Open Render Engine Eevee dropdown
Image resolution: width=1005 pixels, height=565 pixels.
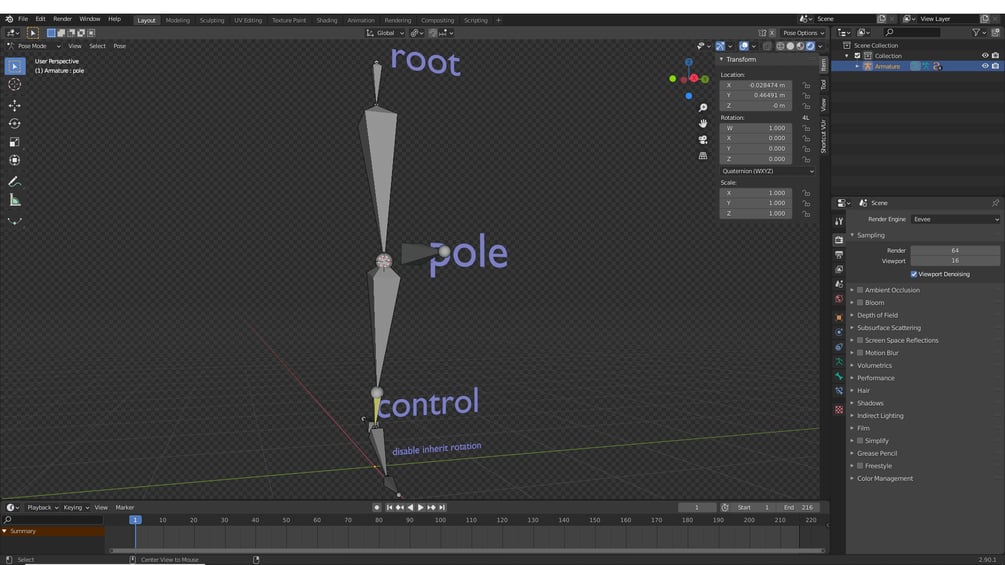click(955, 219)
